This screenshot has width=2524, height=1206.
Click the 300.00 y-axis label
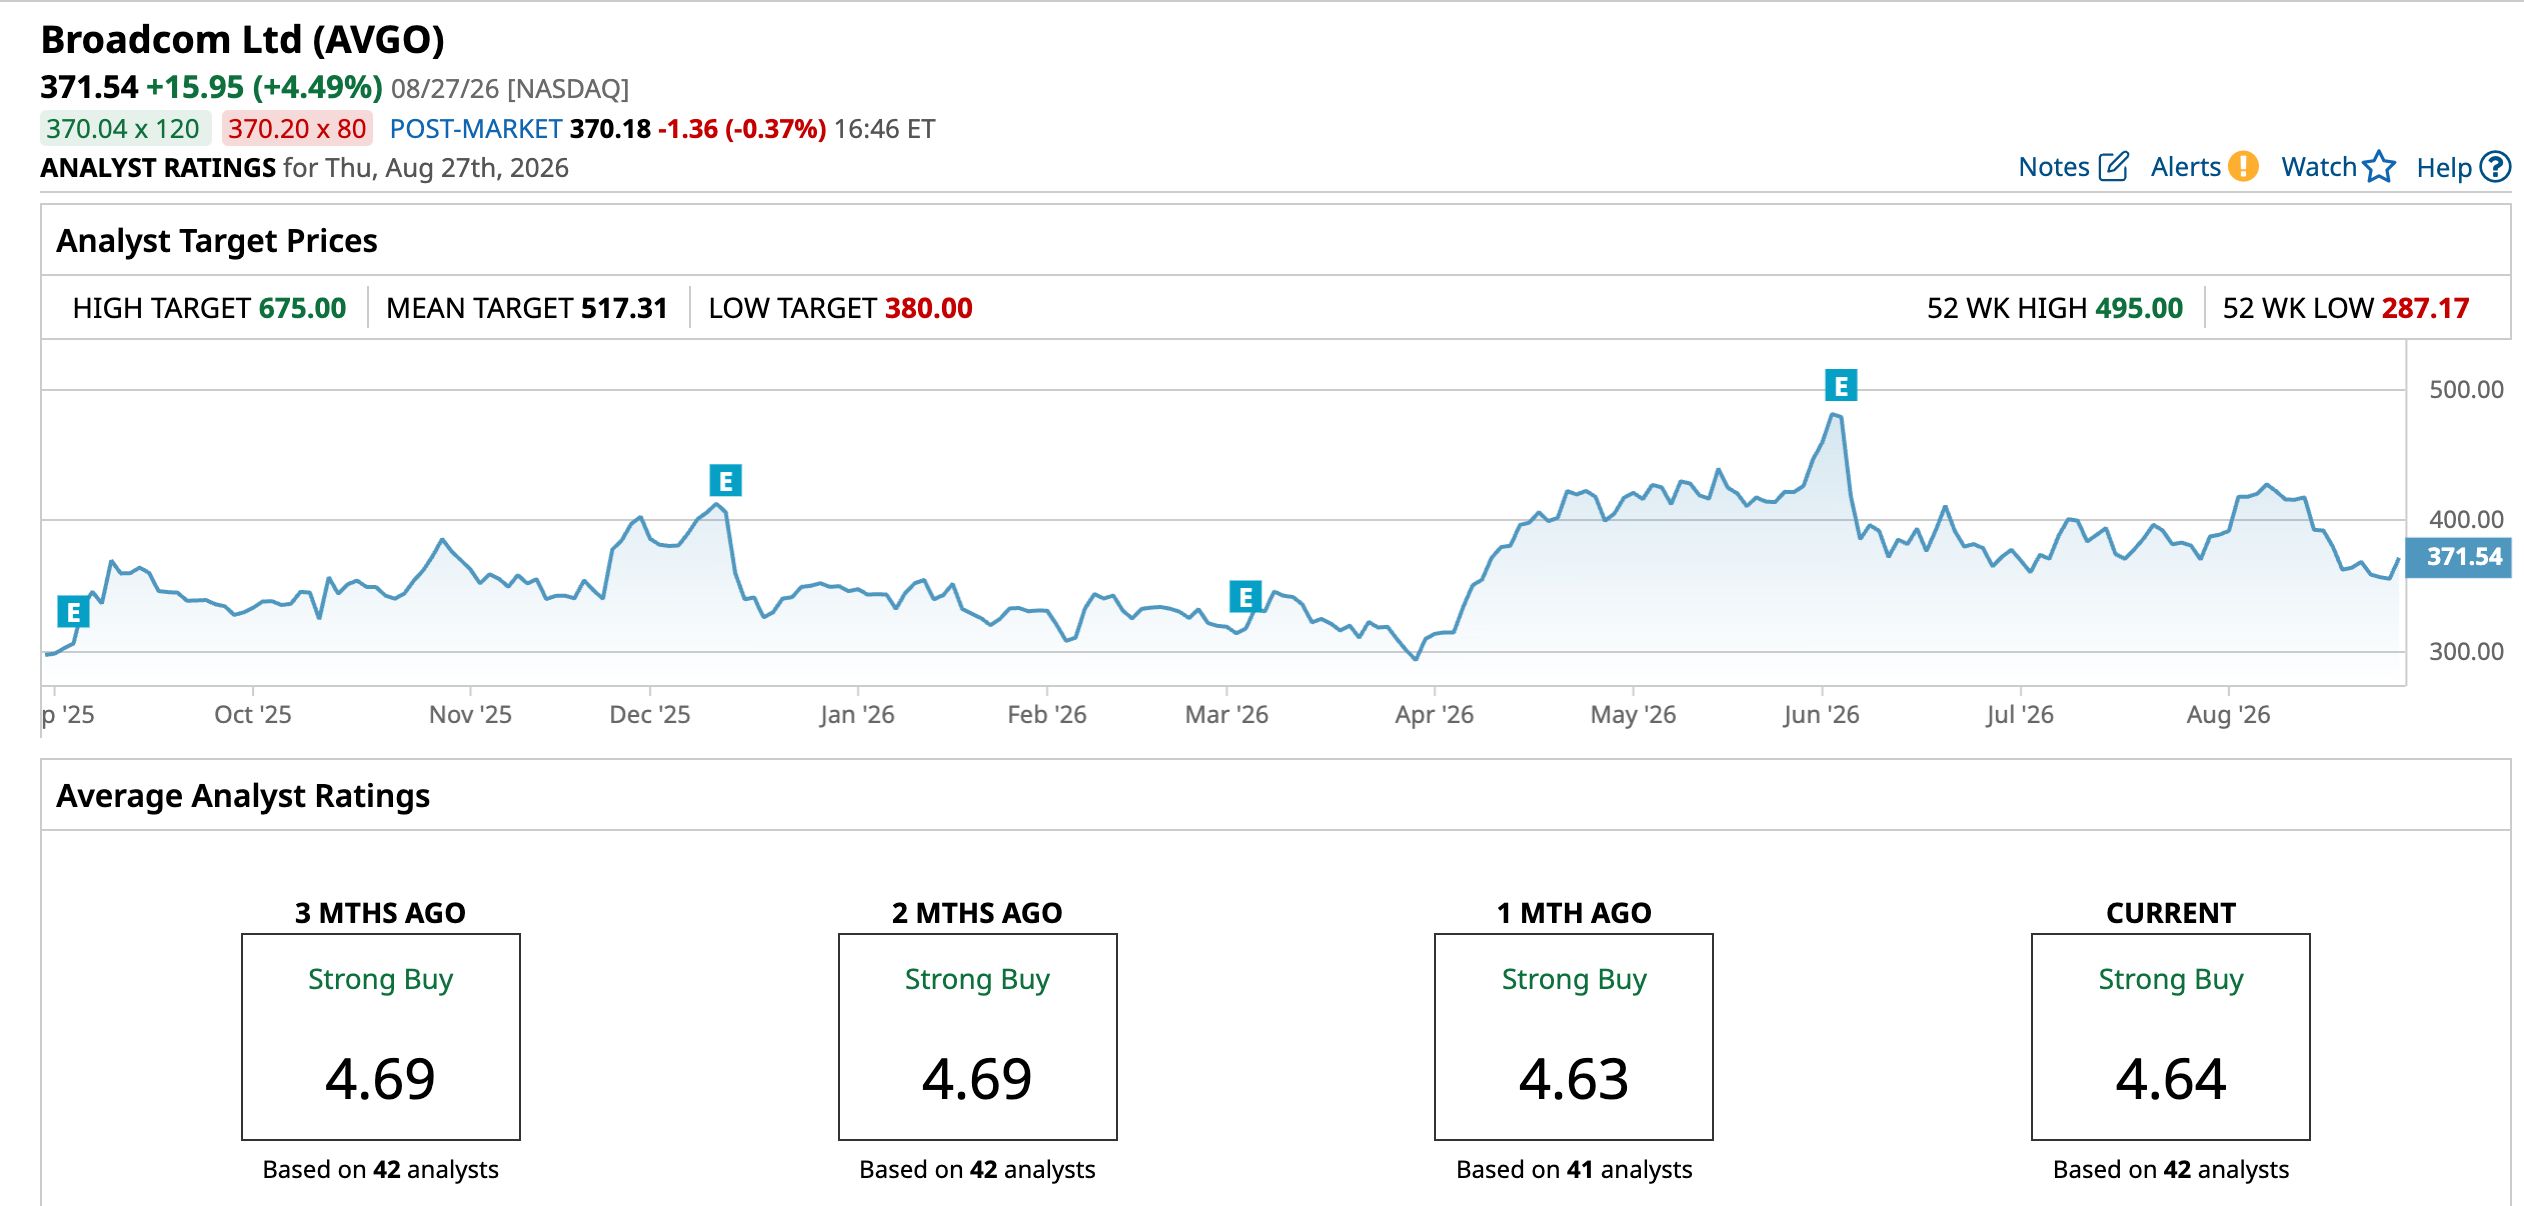[2466, 652]
